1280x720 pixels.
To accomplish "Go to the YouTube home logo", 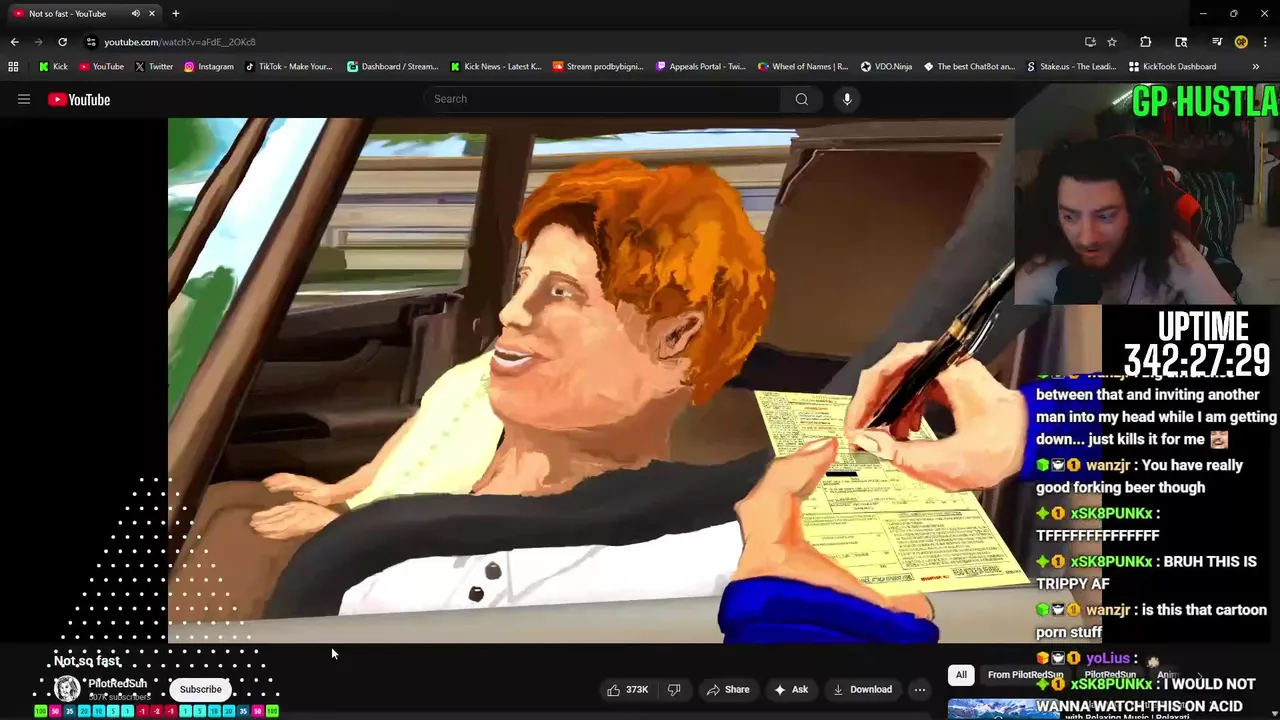I will tap(79, 99).
